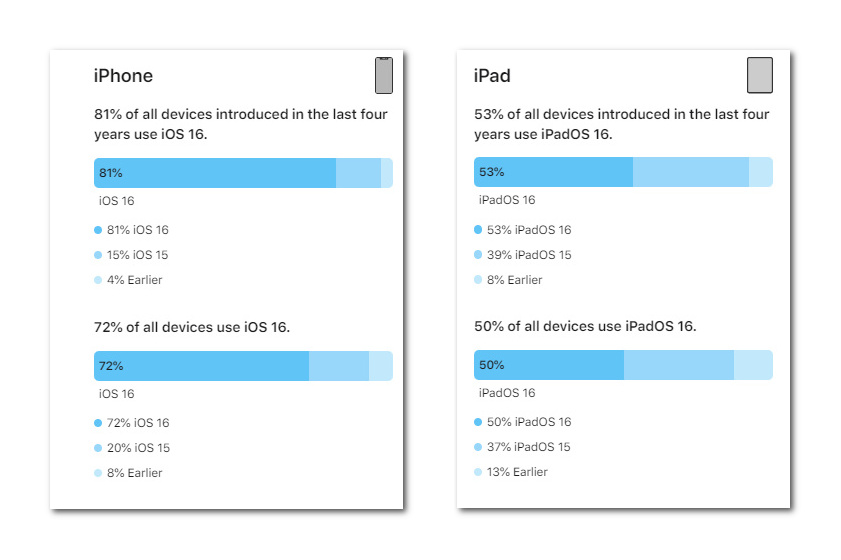
Task: Click the dot beside 53% iPadOS 16
Action: pyautogui.click(x=478, y=230)
